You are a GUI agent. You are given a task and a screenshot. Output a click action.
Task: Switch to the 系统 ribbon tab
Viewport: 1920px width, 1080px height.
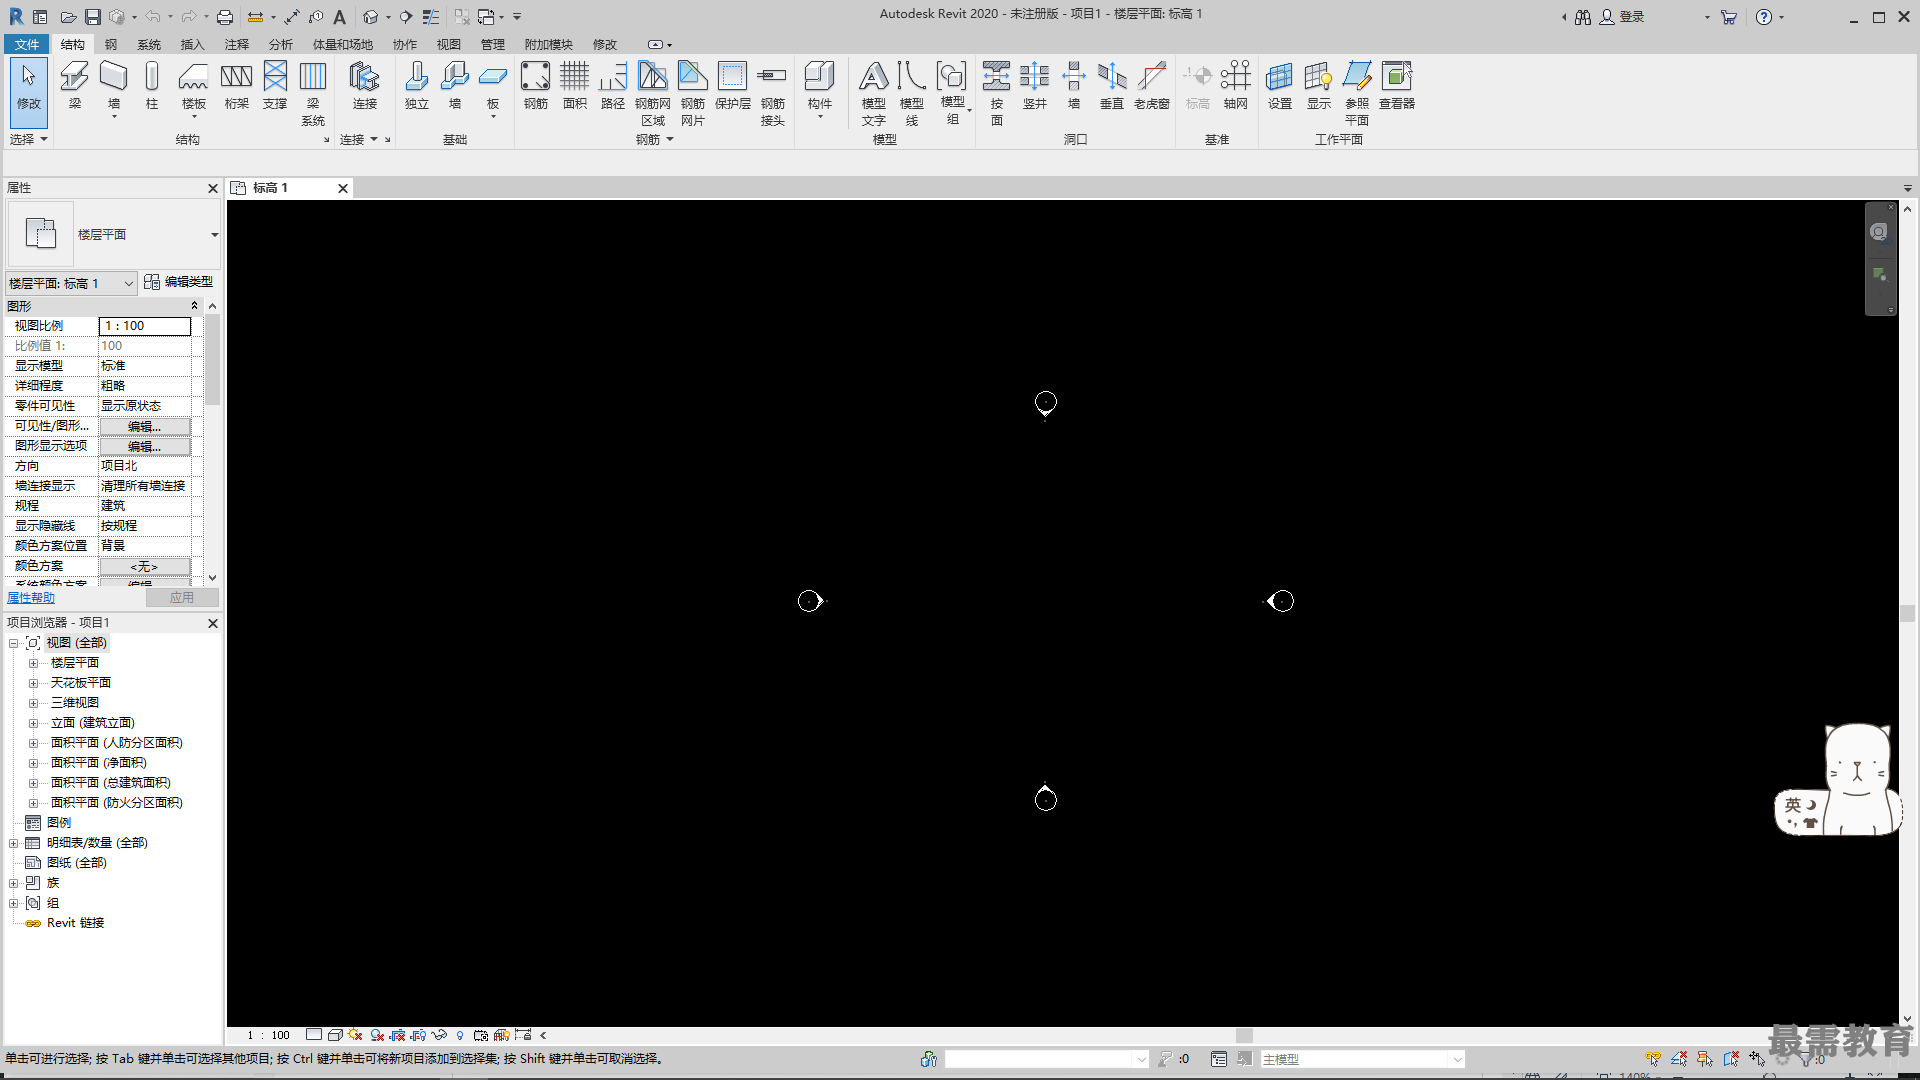tap(149, 44)
